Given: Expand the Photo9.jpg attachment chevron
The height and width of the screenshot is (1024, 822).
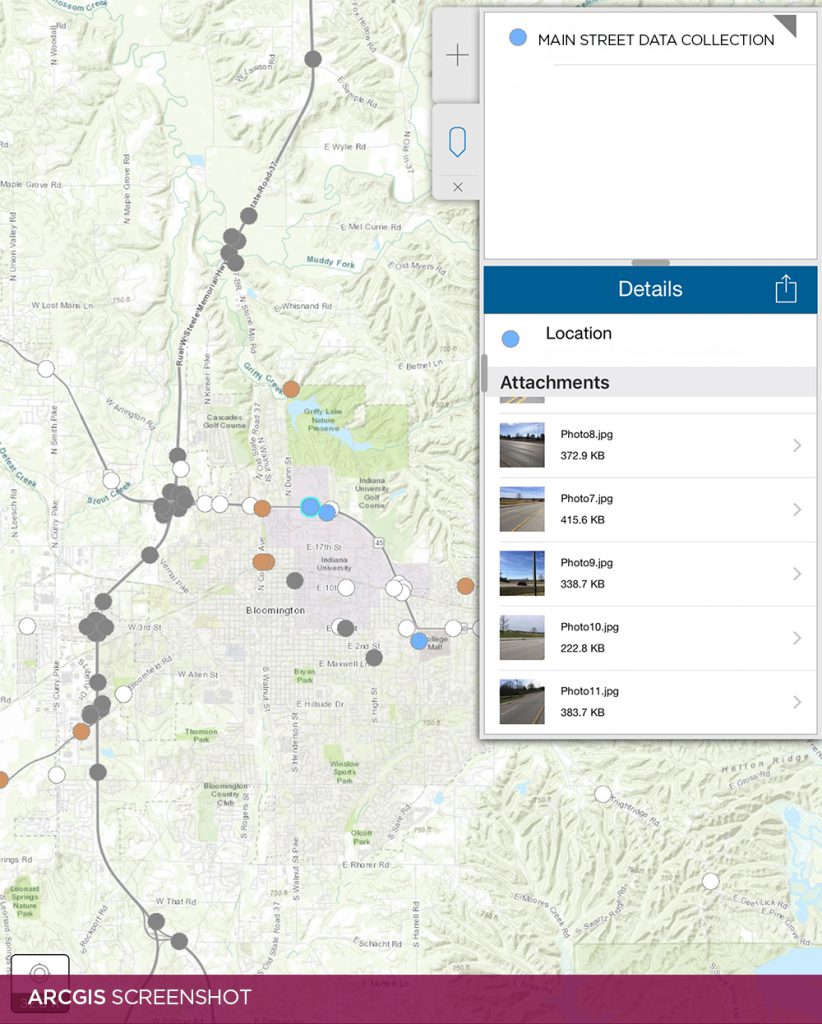Looking at the screenshot, I should [798, 573].
